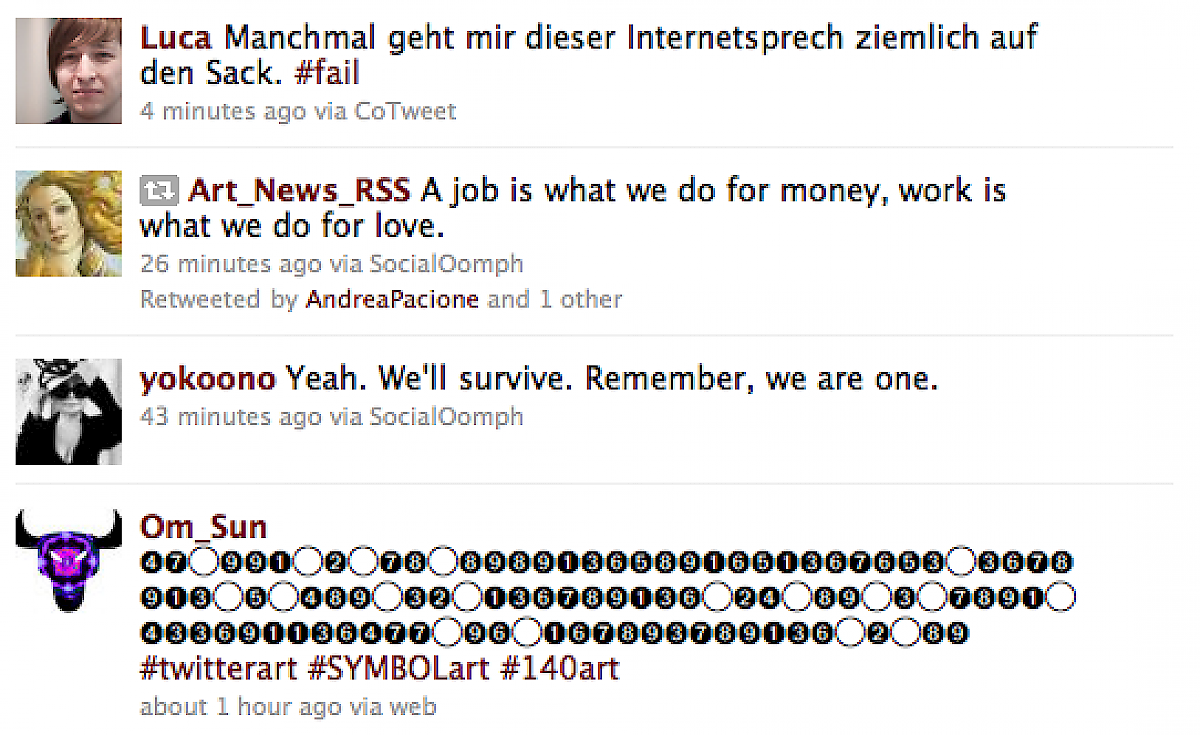Viewport: 1200px width, 735px height.
Task: Click the Art_News_RSS Venus painting avatar
Action: pyautogui.click(x=68, y=223)
